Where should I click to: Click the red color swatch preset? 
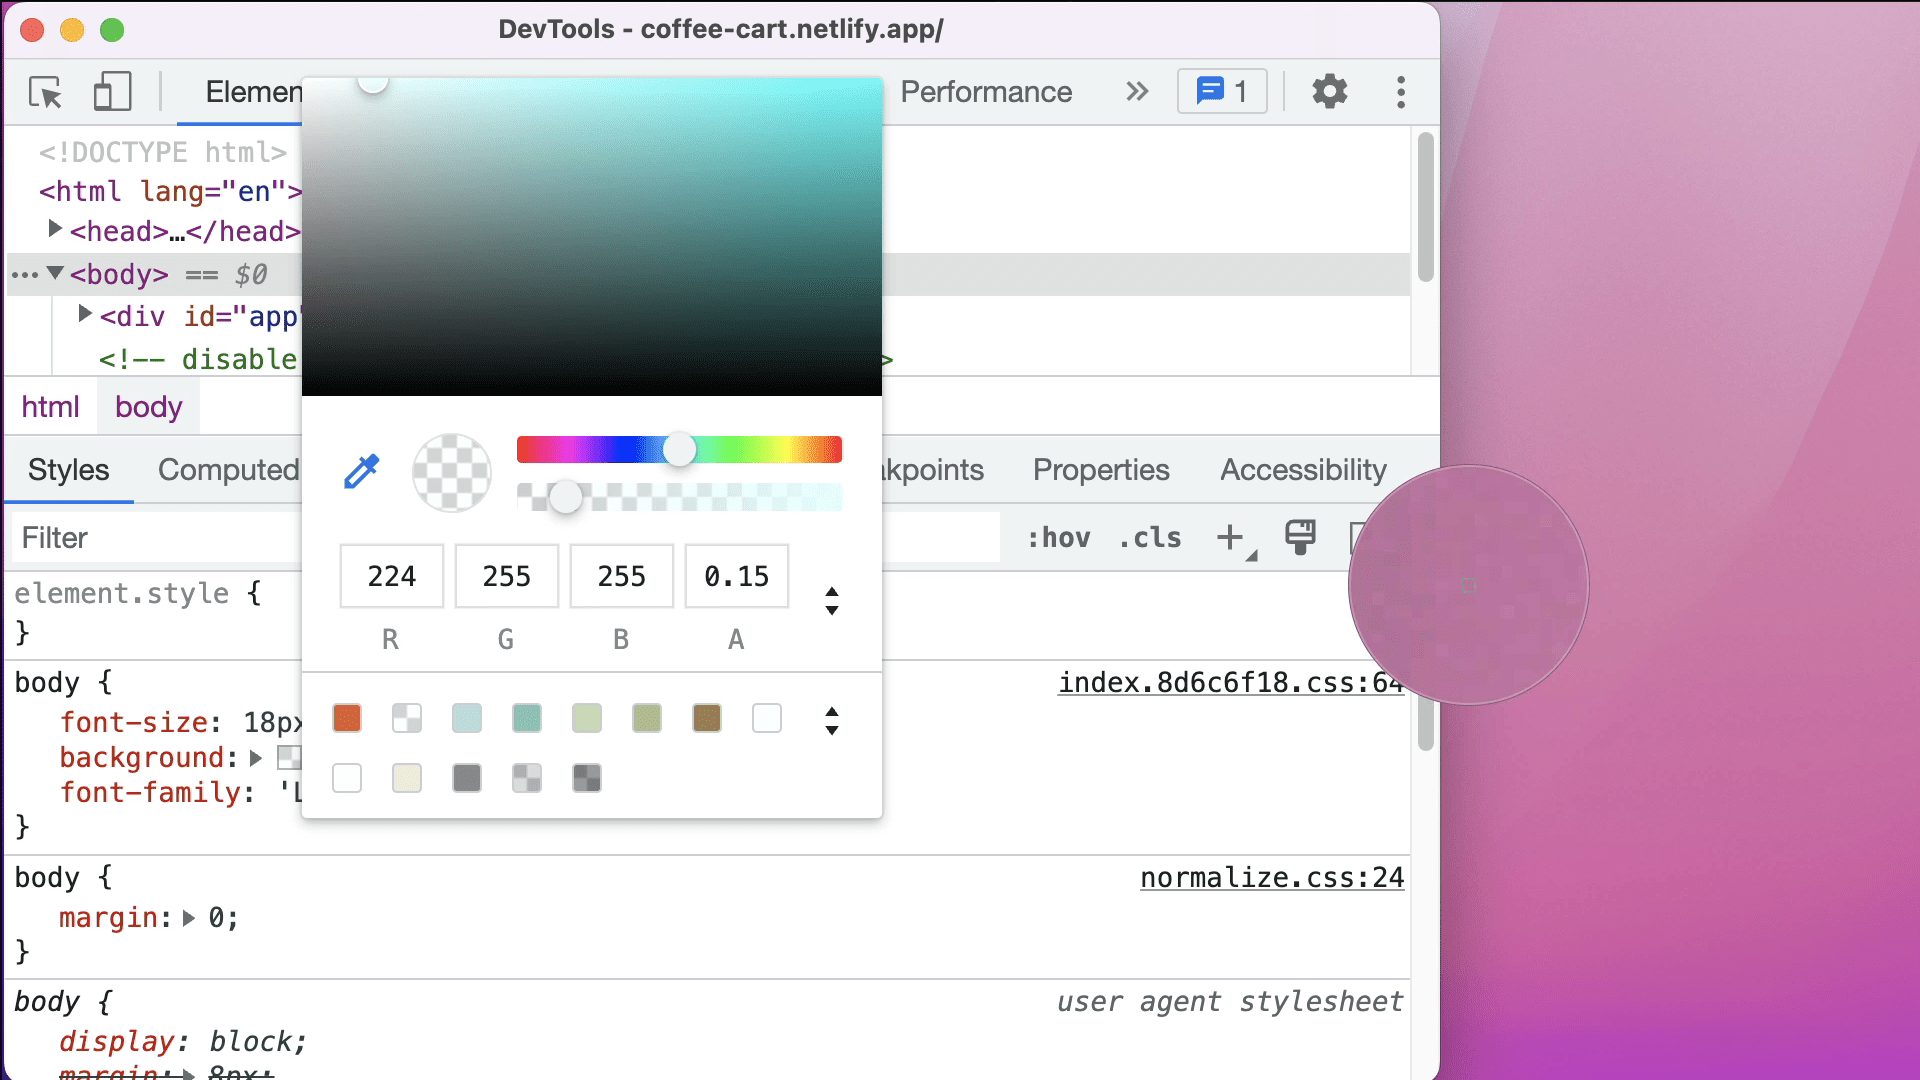(x=347, y=717)
